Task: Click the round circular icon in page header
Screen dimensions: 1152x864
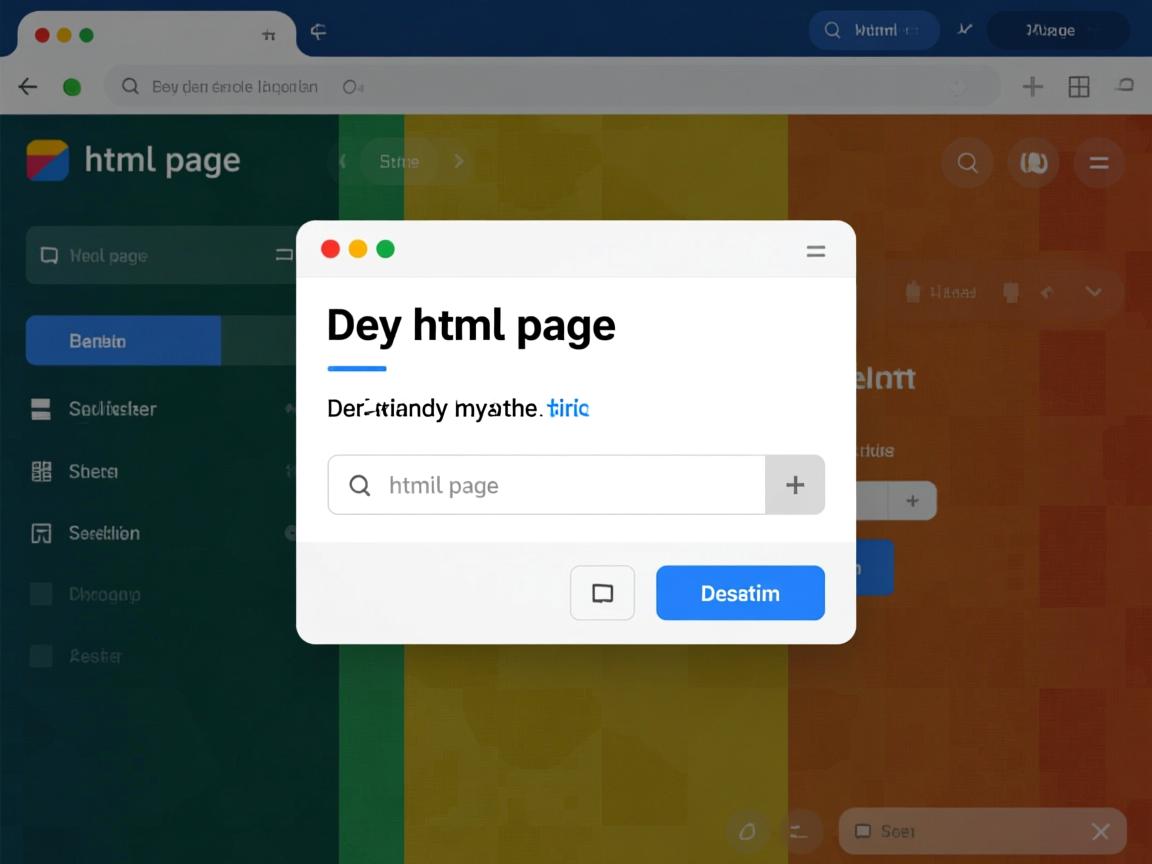Action: pos(1033,162)
